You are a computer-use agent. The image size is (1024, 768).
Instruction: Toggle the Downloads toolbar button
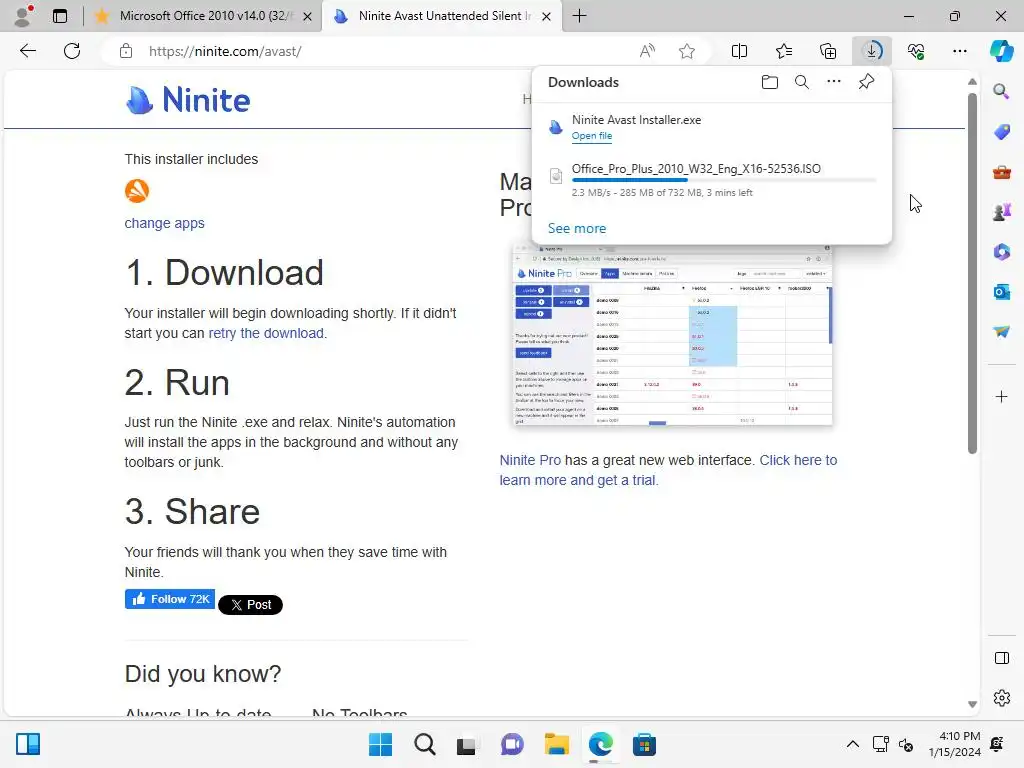pos(872,51)
